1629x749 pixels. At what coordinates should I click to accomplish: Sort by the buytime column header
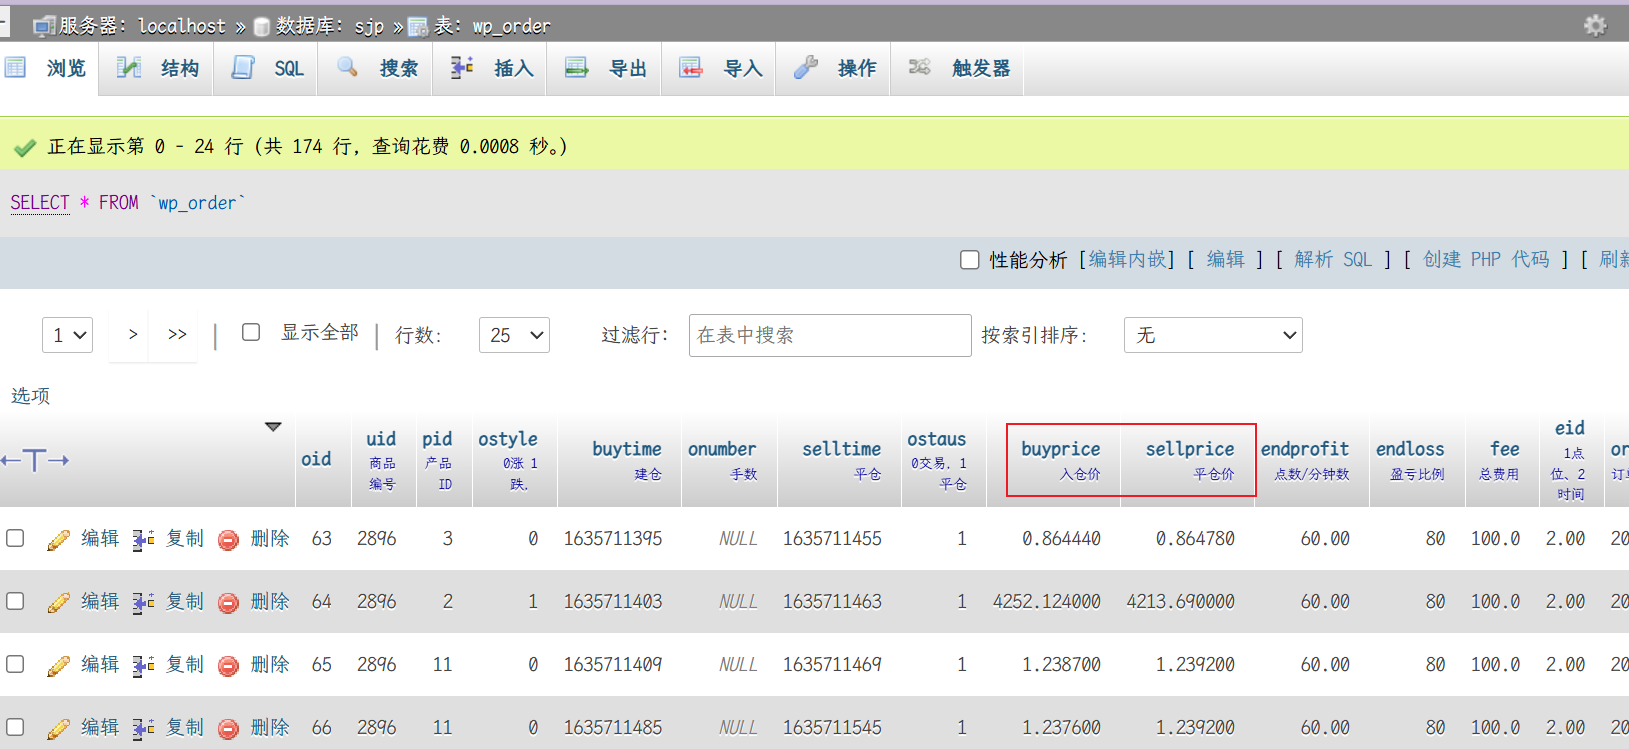627,449
